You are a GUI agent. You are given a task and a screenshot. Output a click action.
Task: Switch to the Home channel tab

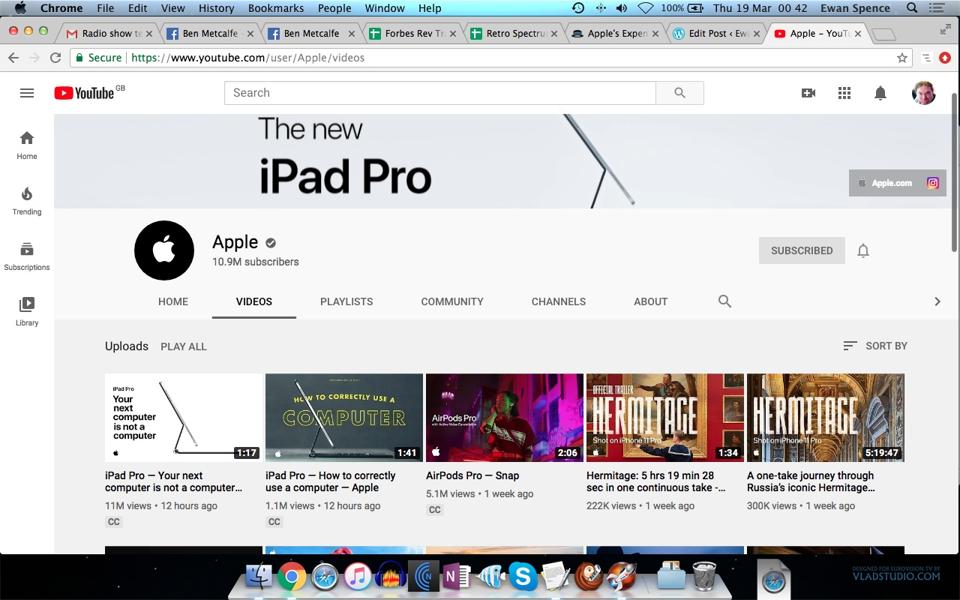[173, 302]
